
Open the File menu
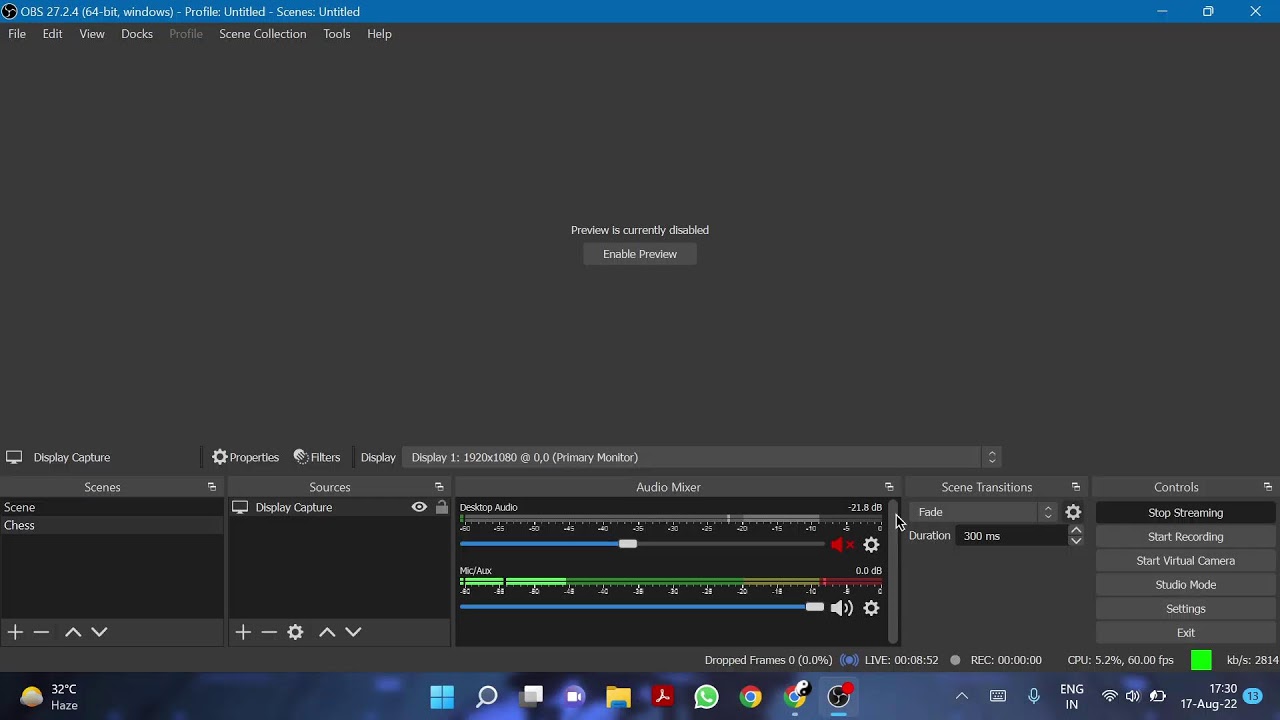click(17, 34)
